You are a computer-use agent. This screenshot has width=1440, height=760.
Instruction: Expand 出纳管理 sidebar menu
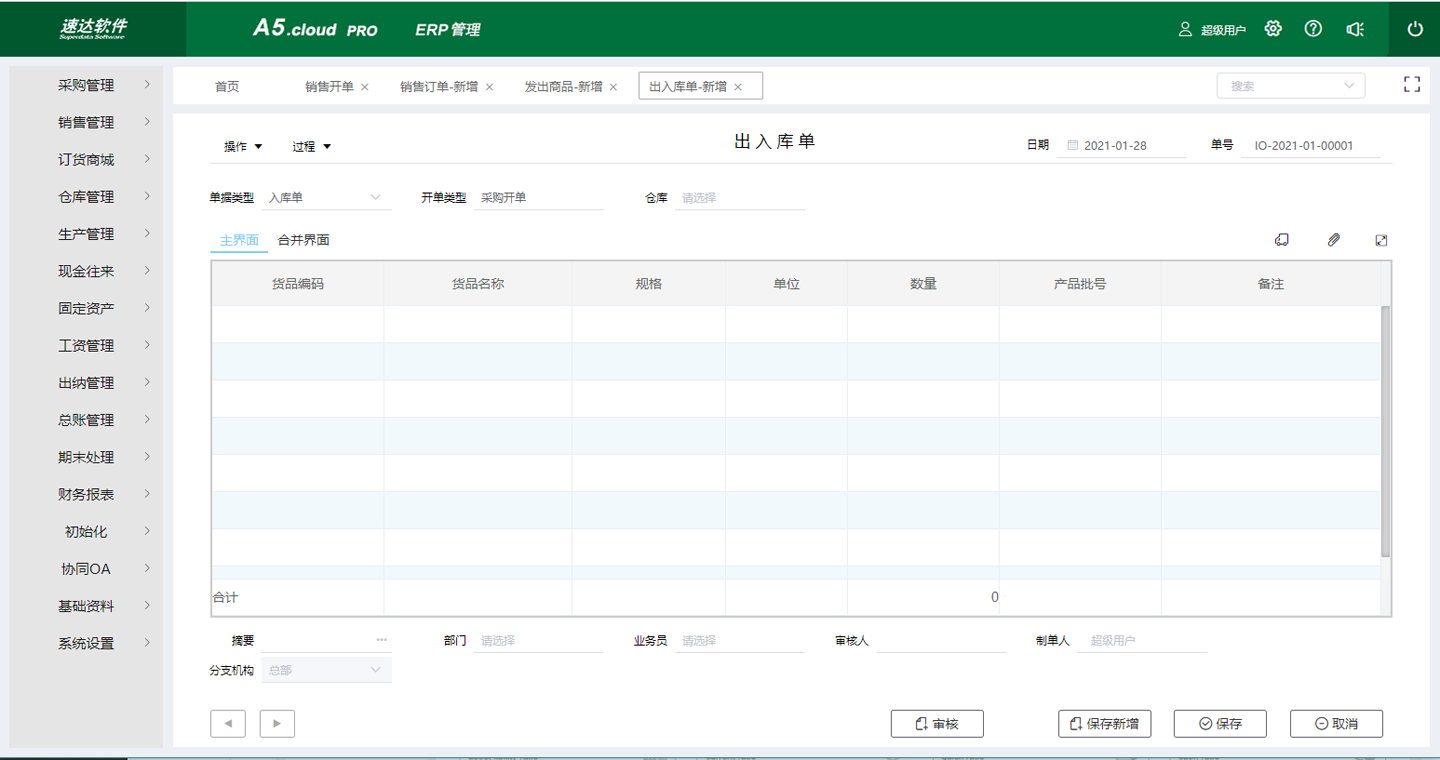click(86, 383)
